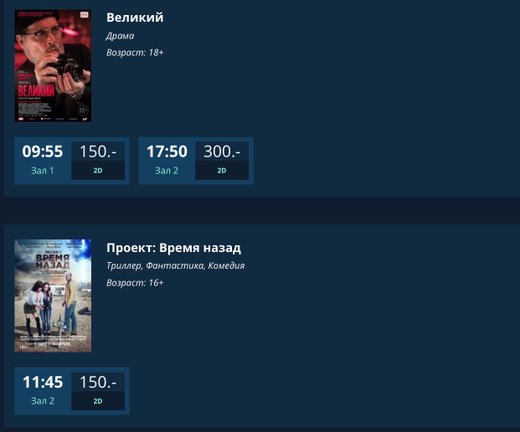520x432 pixels.
Task: Click the 2D badge of the 09:55 session
Action: tap(98, 171)
